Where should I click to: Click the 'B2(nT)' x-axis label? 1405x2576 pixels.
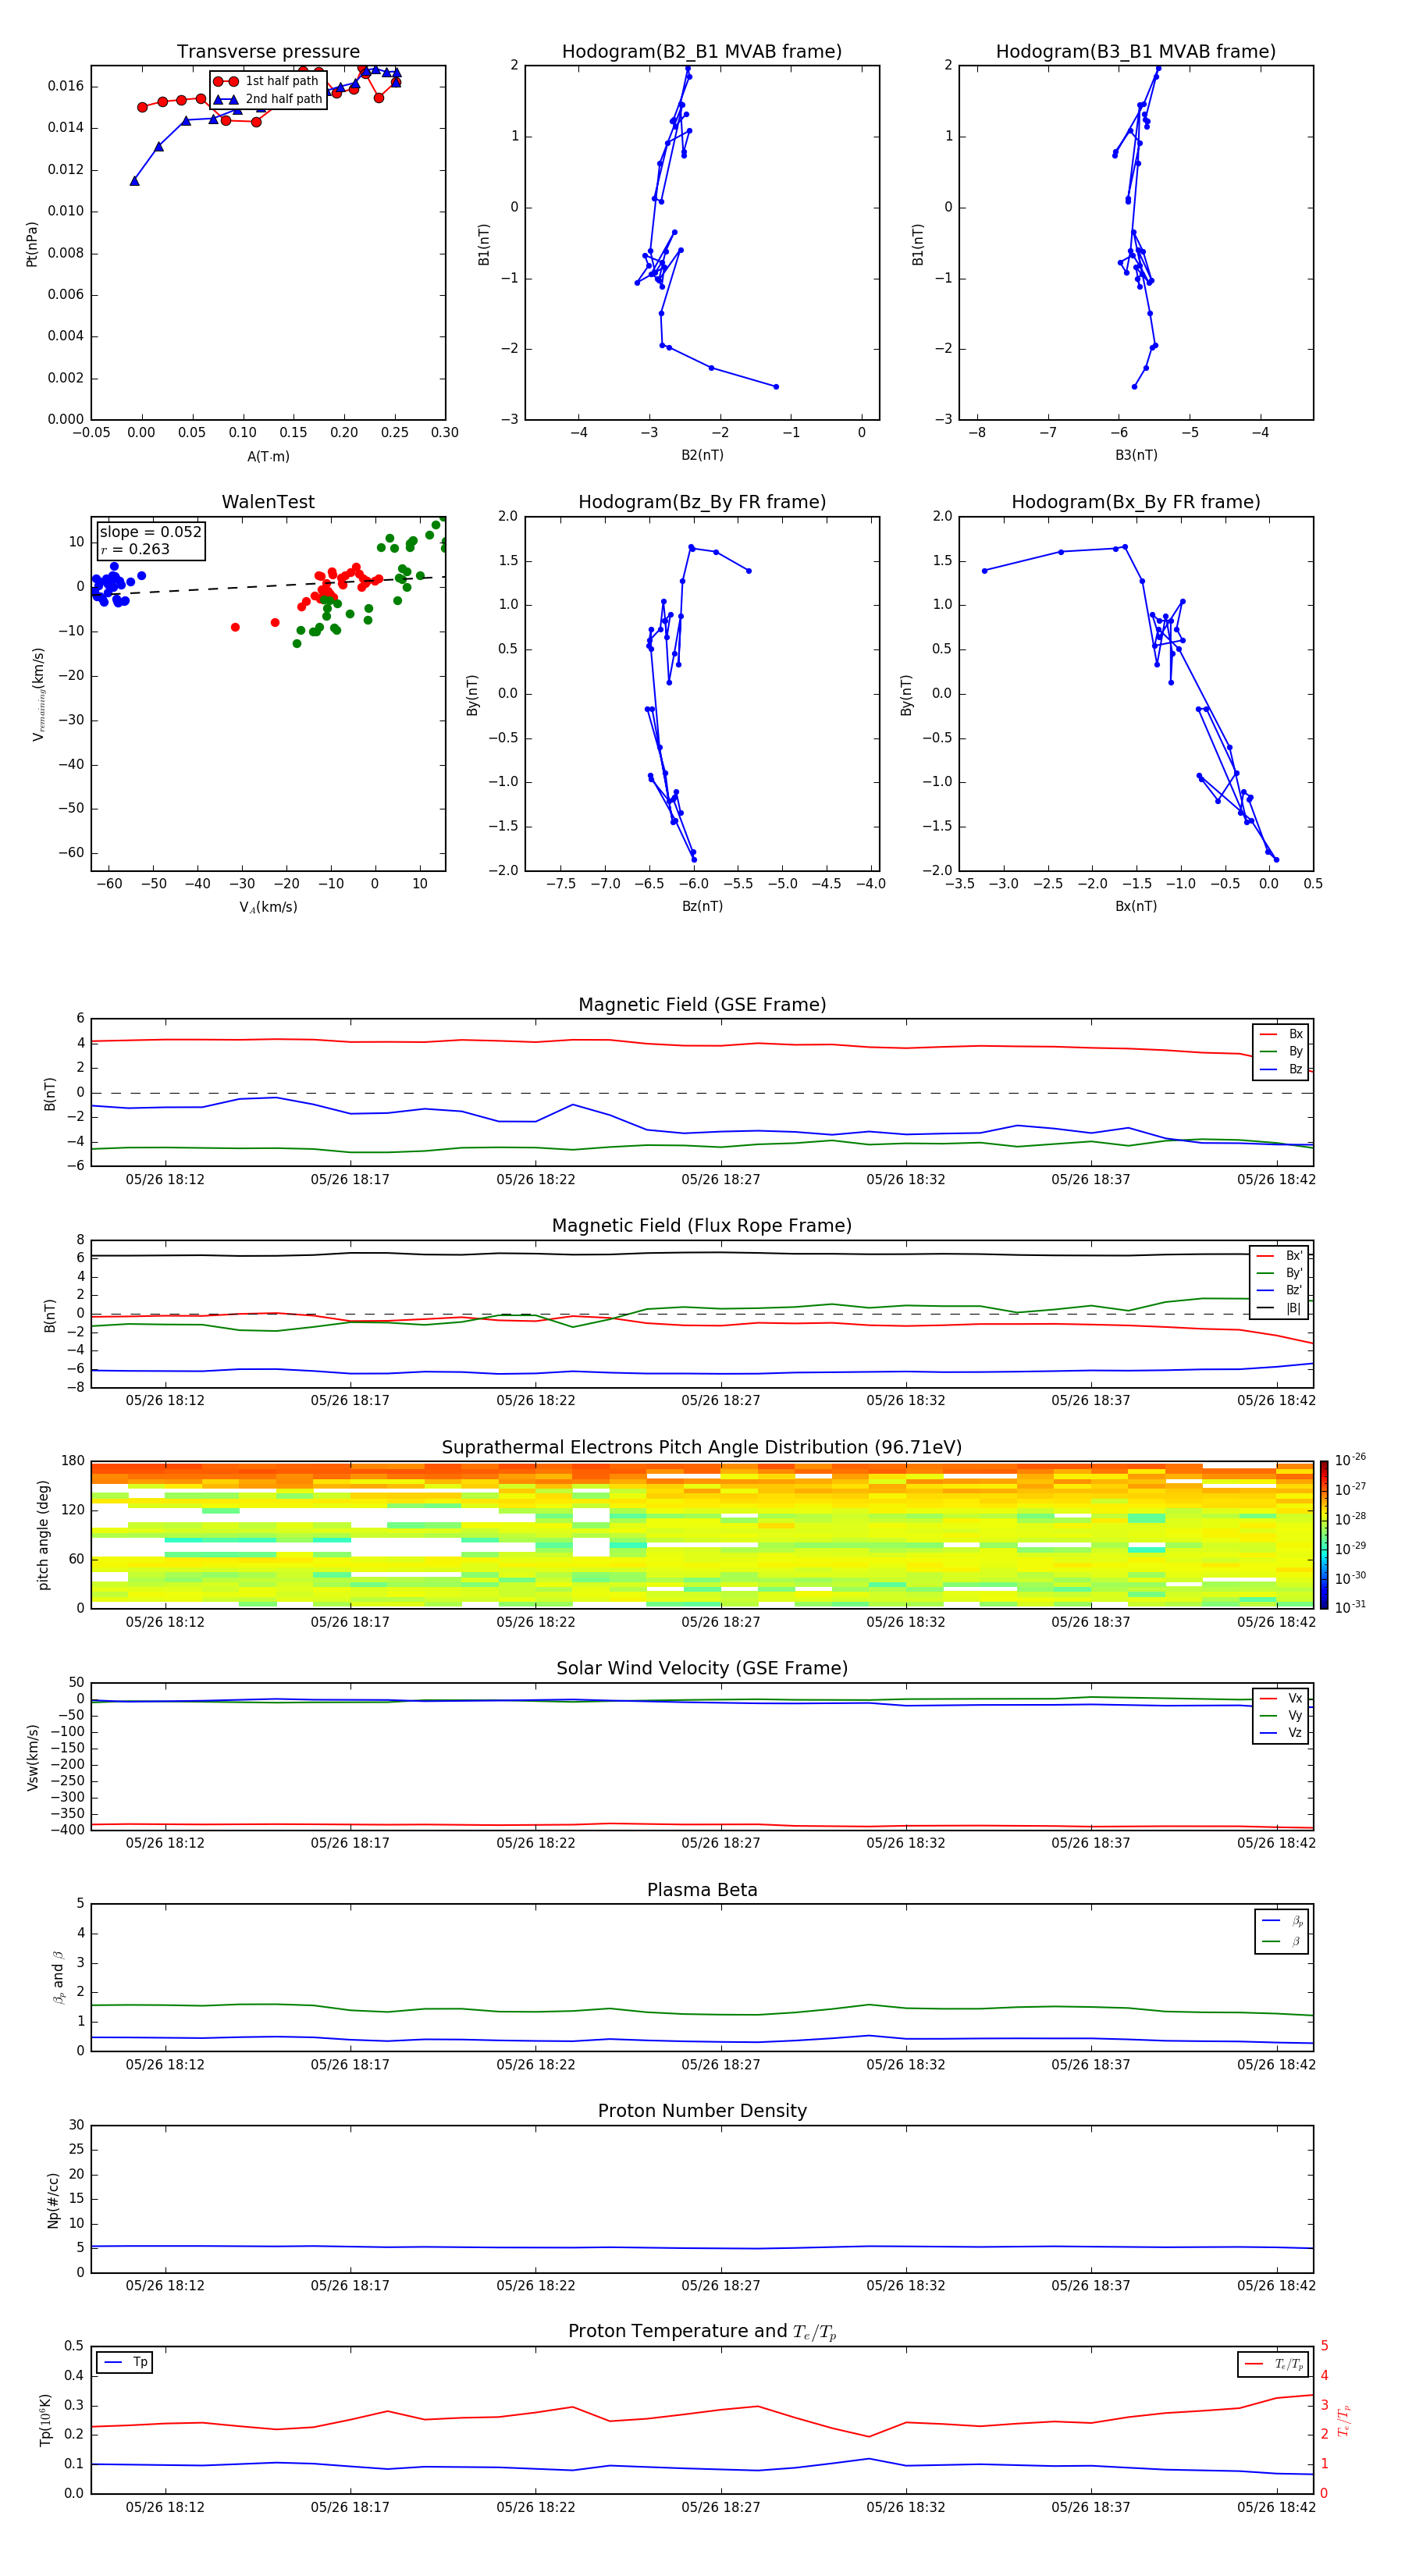(x=702, y=455)
